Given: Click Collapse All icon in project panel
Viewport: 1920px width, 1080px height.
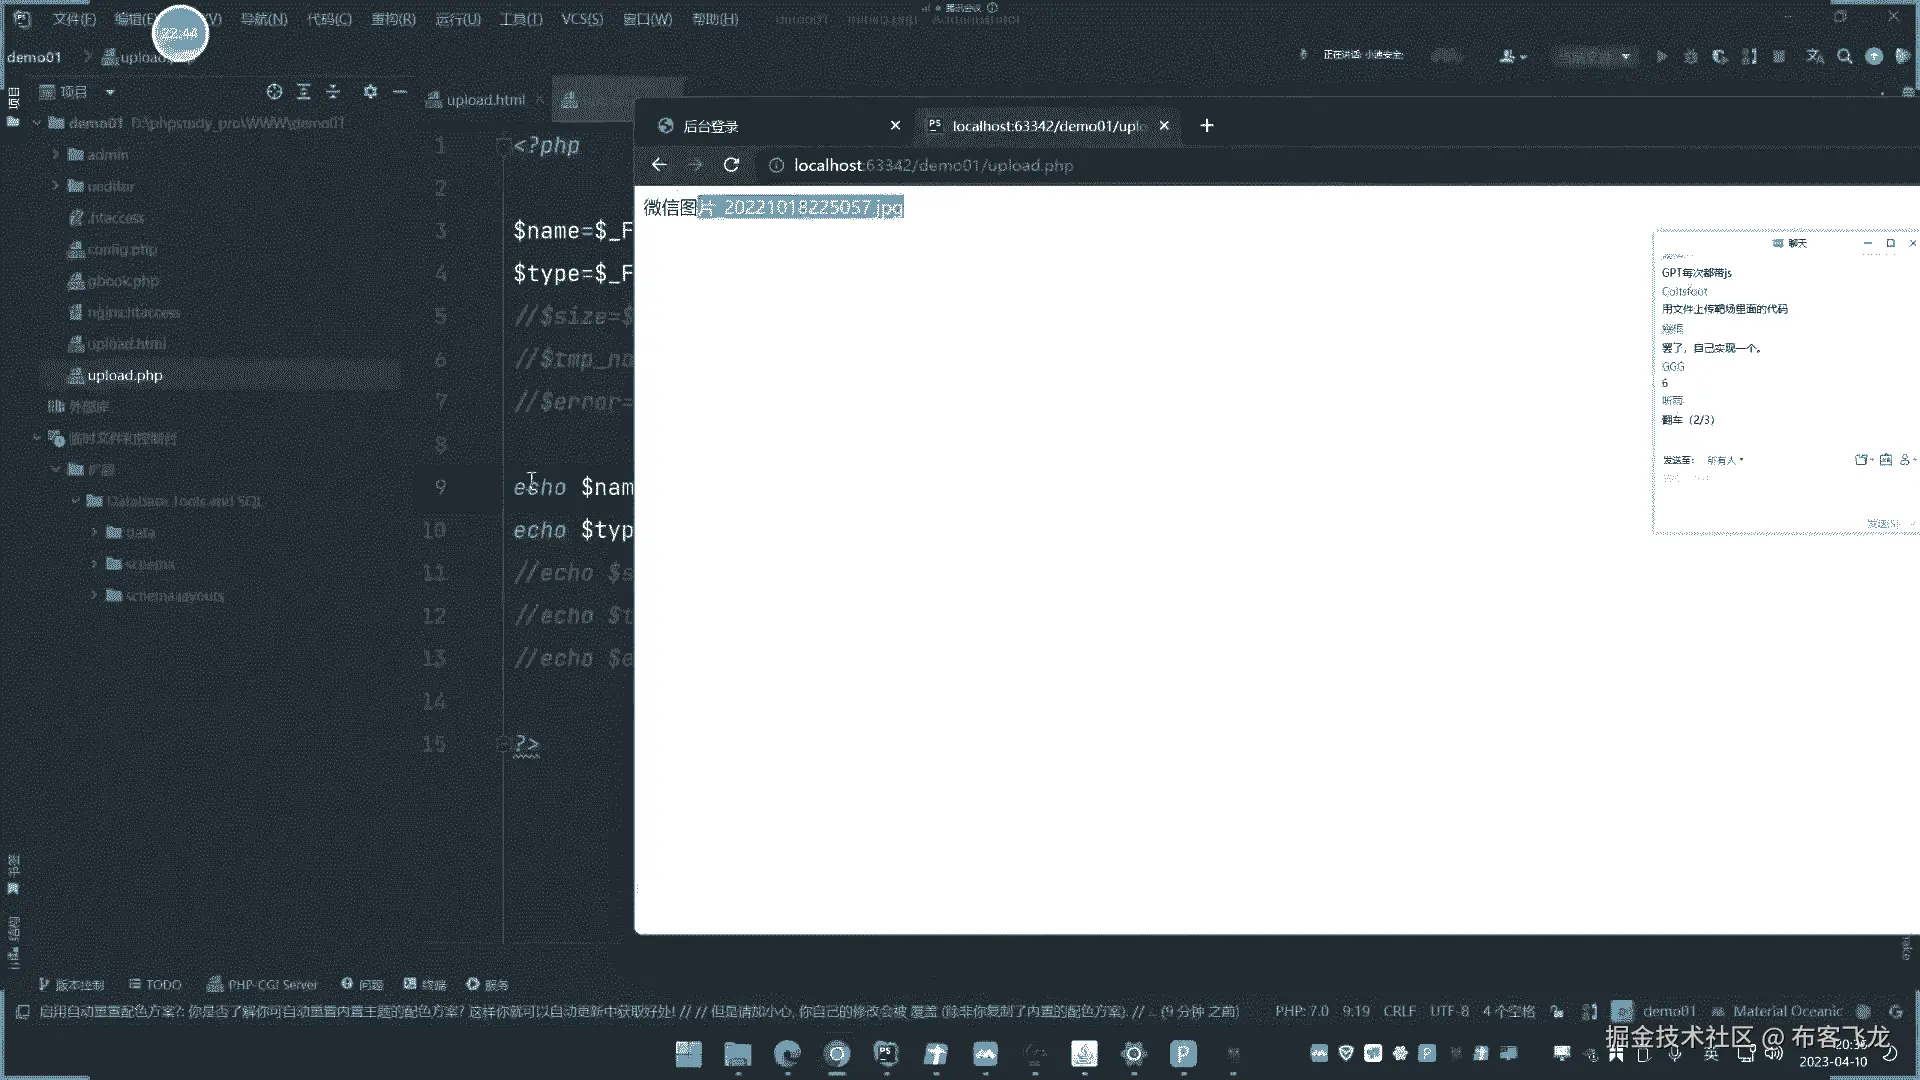Looking at the screenshot, I should click(x=333, y=92).
